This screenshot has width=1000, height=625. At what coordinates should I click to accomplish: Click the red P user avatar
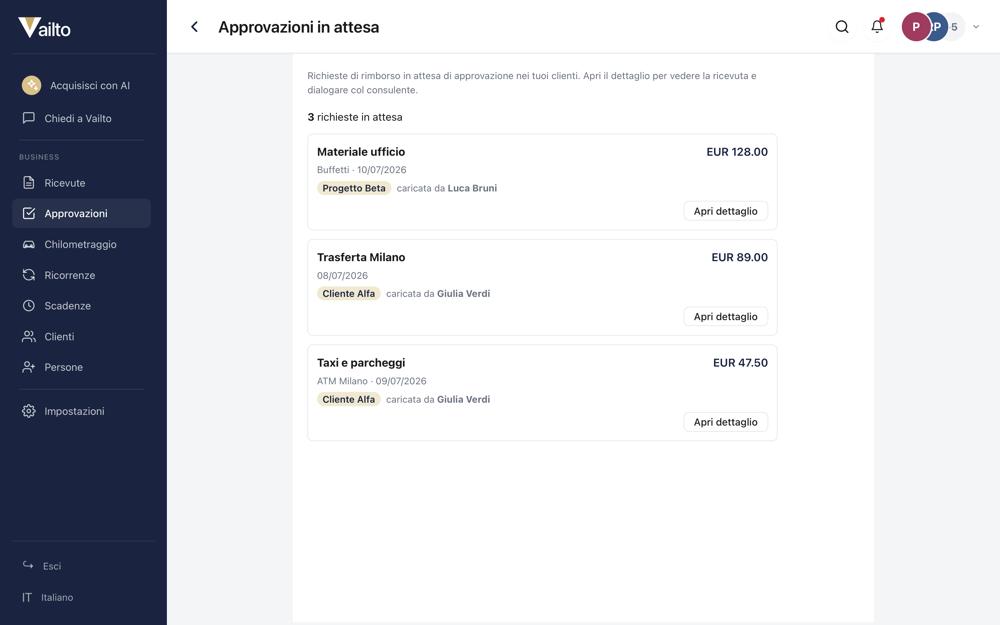[915, 27]
